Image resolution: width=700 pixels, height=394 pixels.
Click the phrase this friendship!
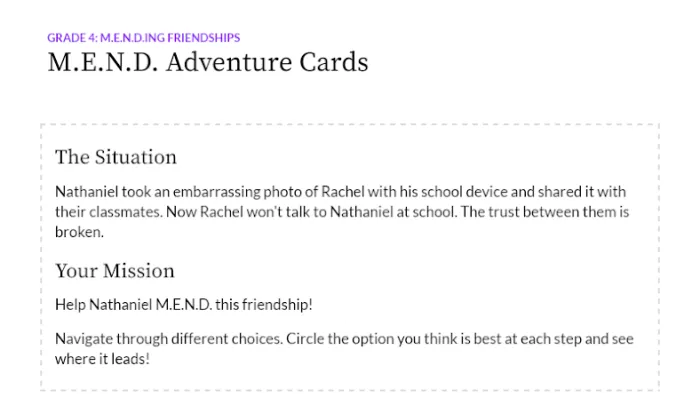264,305
